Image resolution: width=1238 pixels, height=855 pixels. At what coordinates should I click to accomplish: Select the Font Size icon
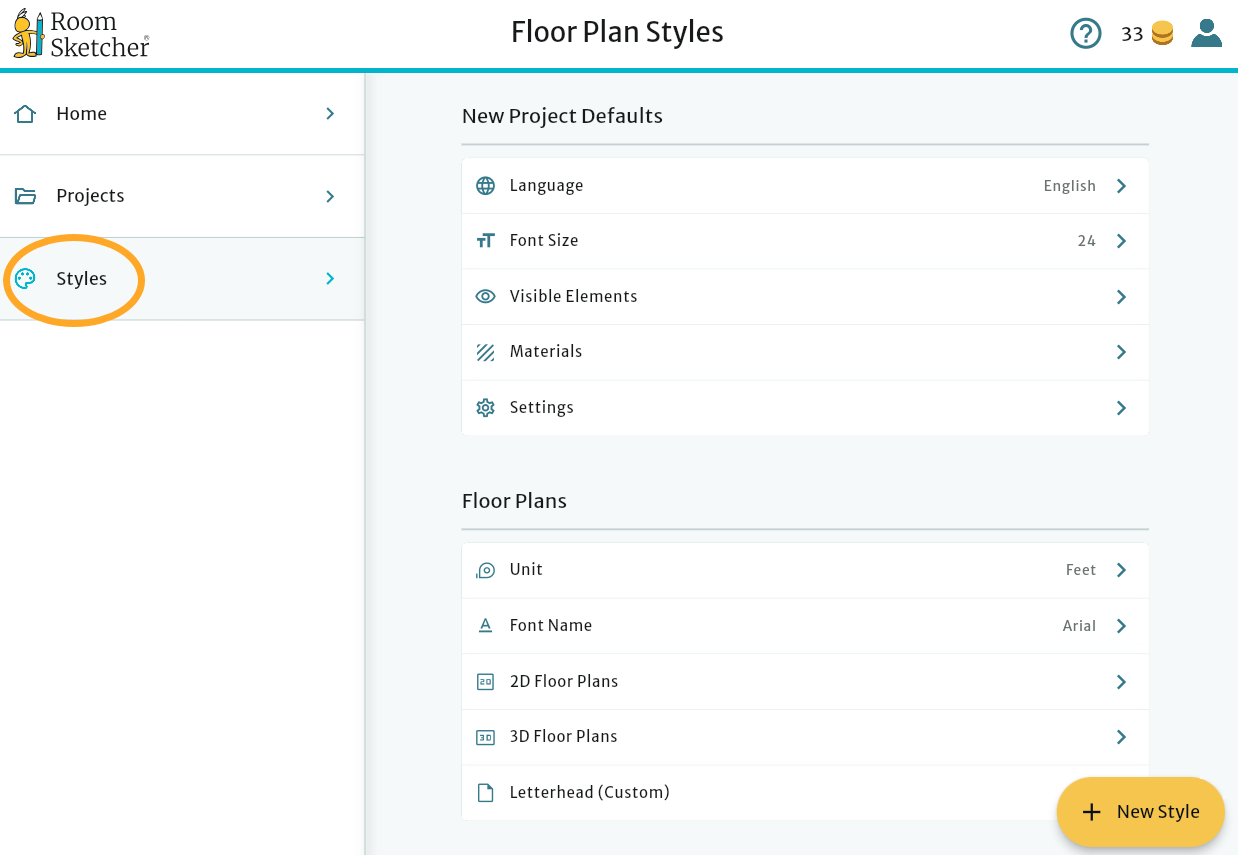pos(486,240)
